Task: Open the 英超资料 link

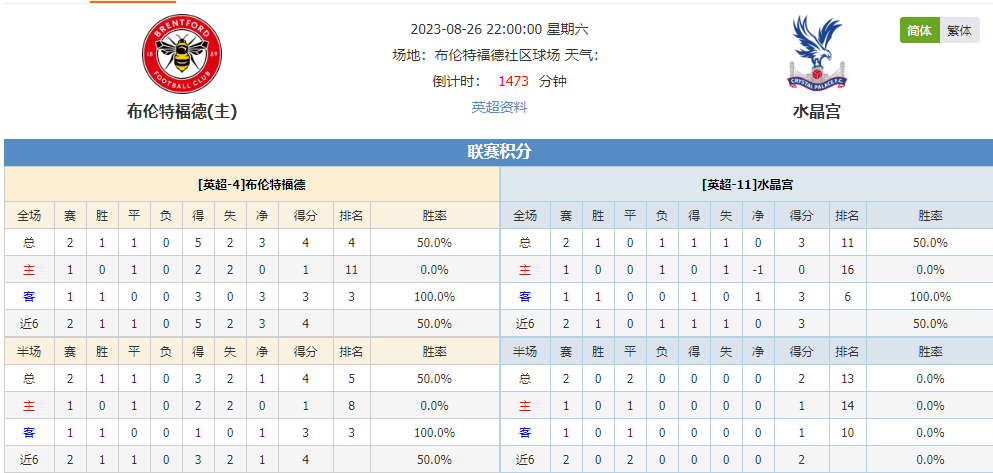Action: coord(499,107)
